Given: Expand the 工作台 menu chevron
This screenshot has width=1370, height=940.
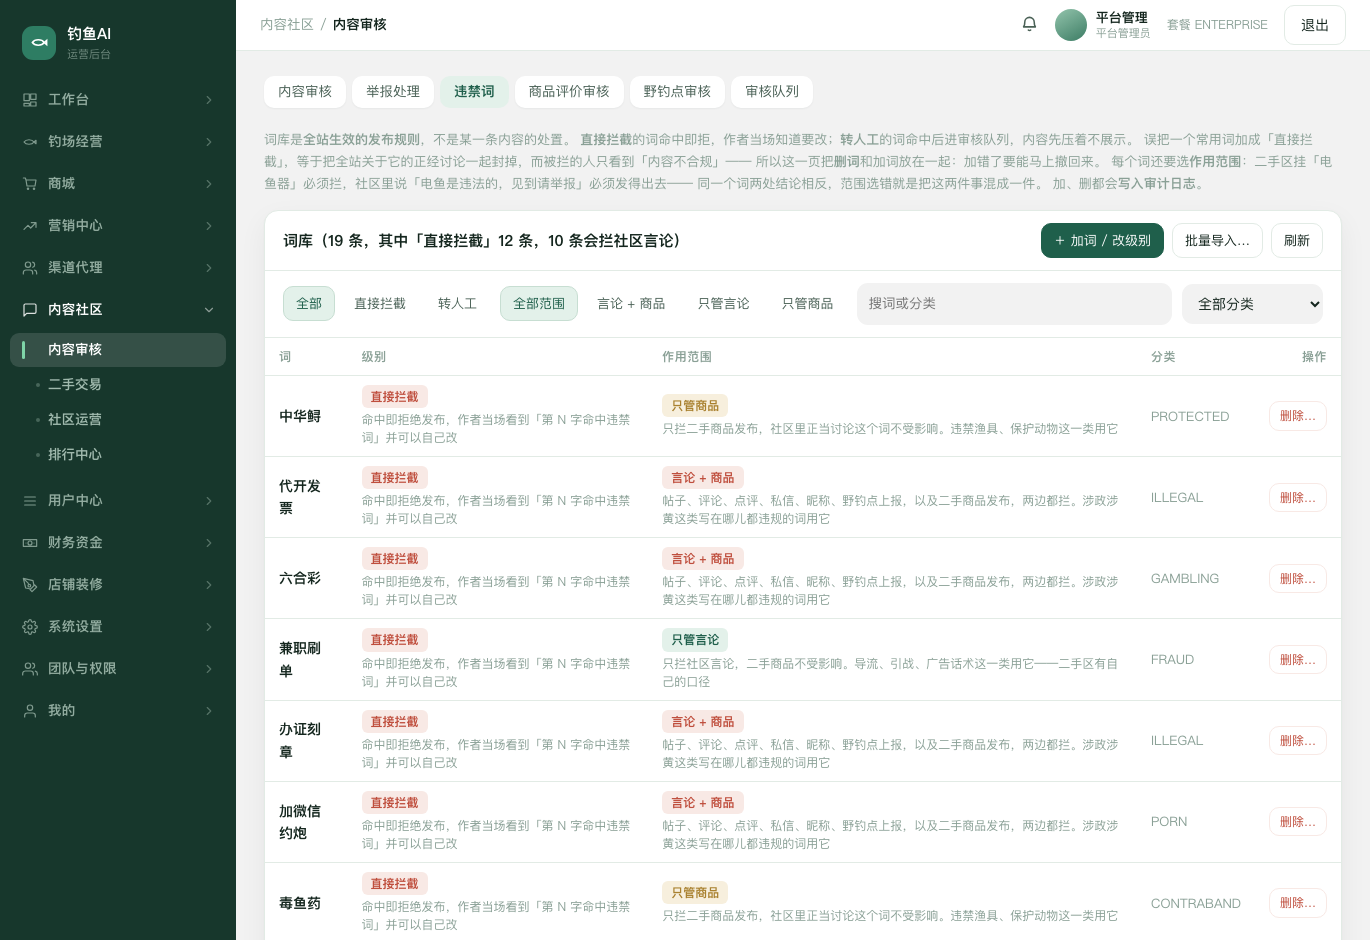Looking at the screenshot, I should (209, 100).
